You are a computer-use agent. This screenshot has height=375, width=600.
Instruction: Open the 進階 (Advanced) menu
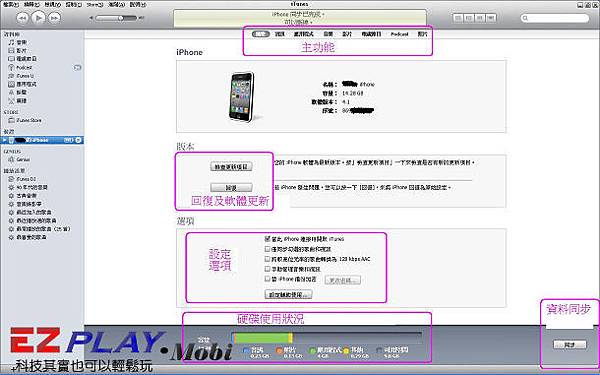coord(116,5)
